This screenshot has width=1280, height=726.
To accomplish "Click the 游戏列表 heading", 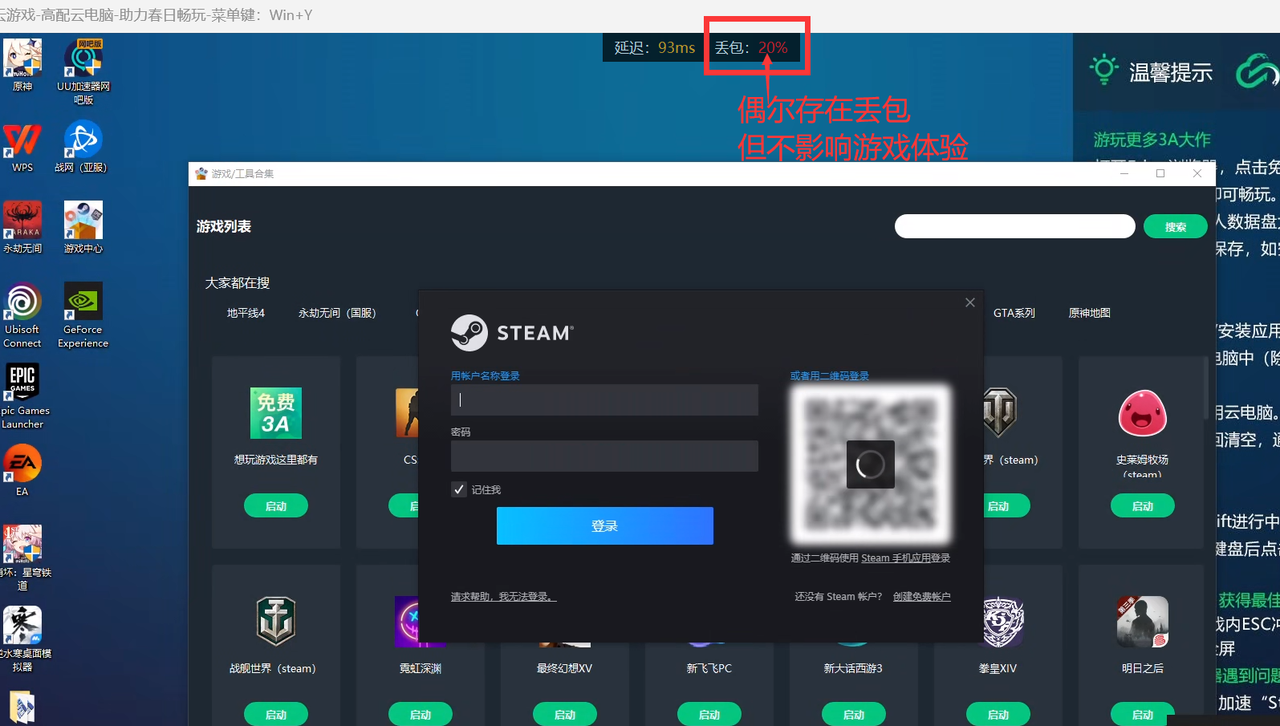I will (x=224, y=227).
